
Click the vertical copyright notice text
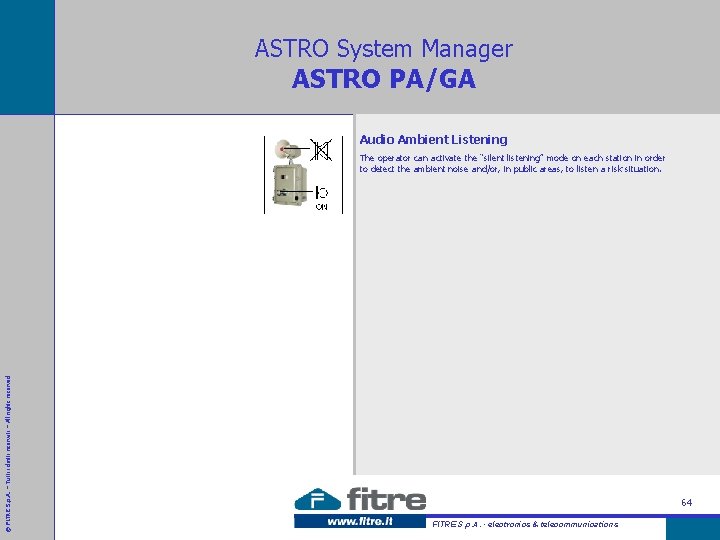click(8, 454)
